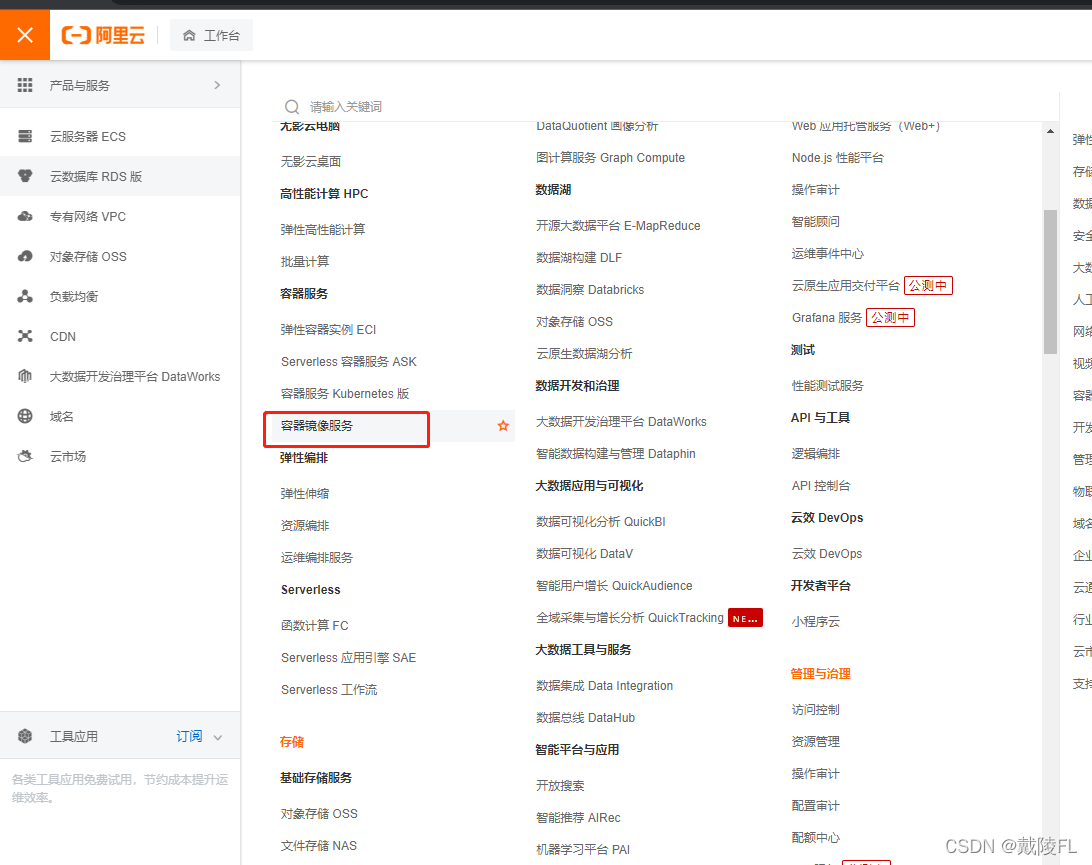This screenshot has width=1092, height=865.
Task: Open 数据可视化 DataV link
Action: click(x=584, y=554)
